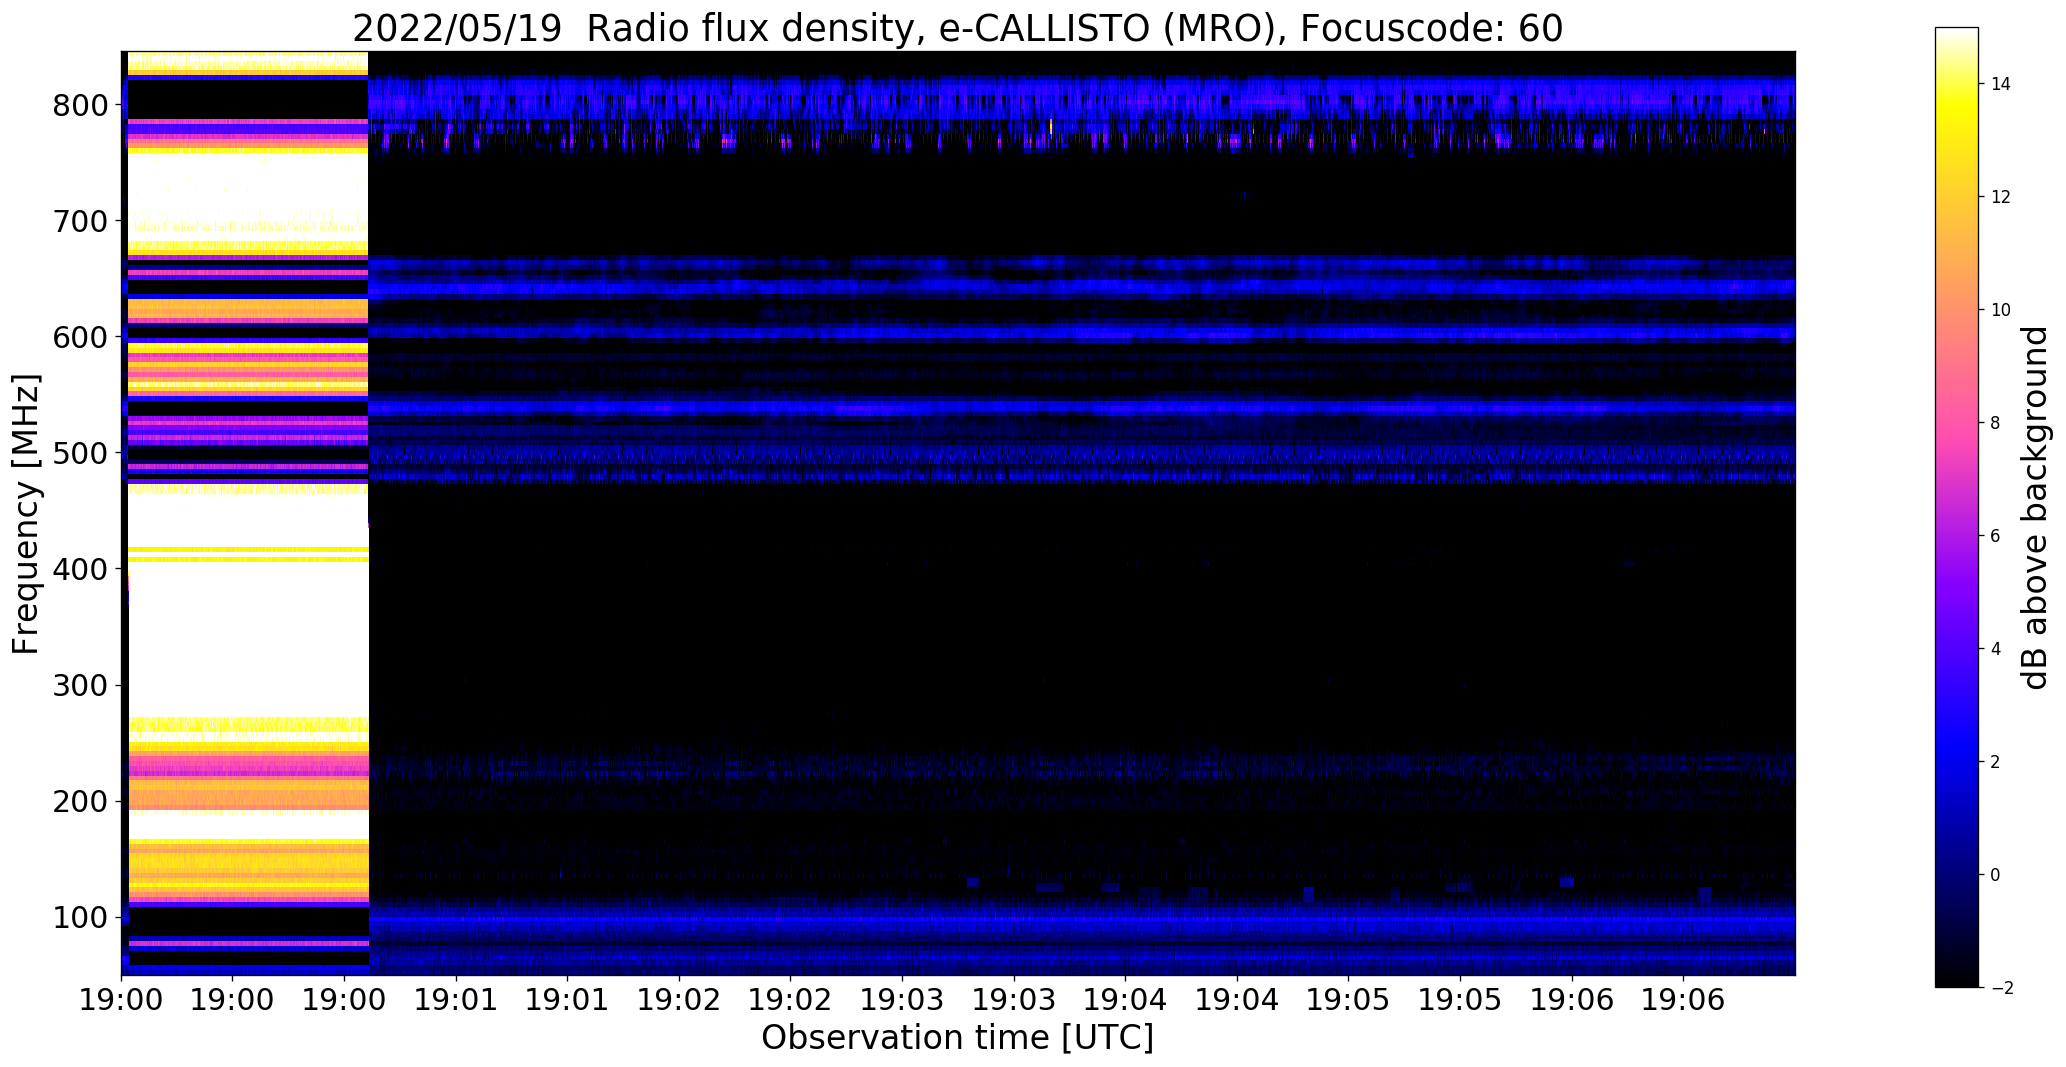
Task: Click the colorbar tick labeled 8
Action: pyautogui.click(x=1996, y=423)
